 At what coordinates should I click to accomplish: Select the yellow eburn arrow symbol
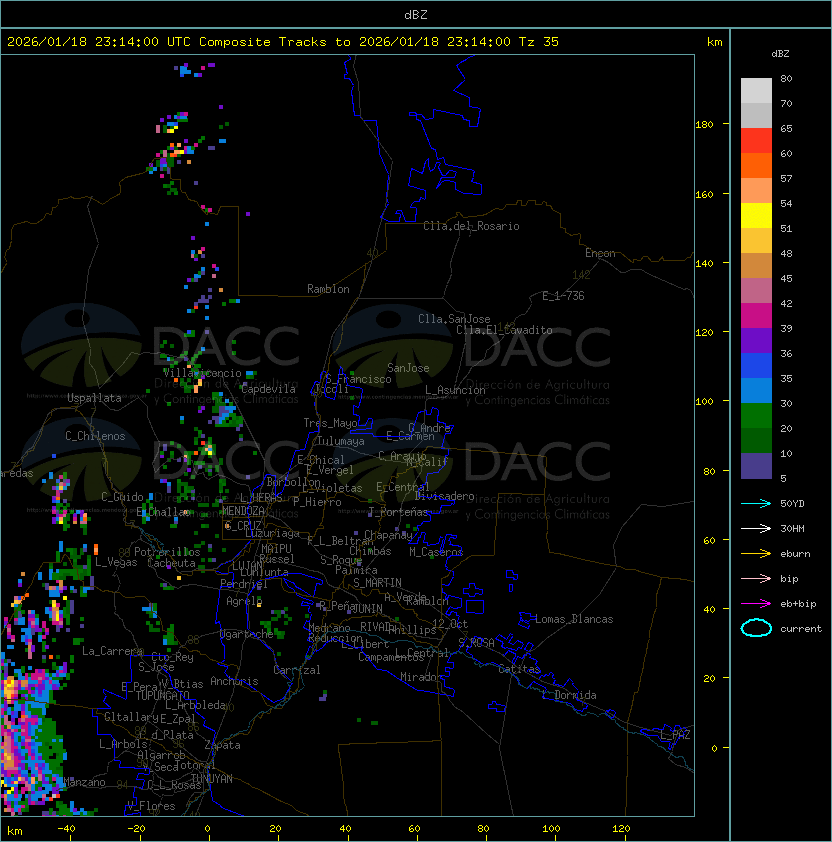click(x=756, y=554)
